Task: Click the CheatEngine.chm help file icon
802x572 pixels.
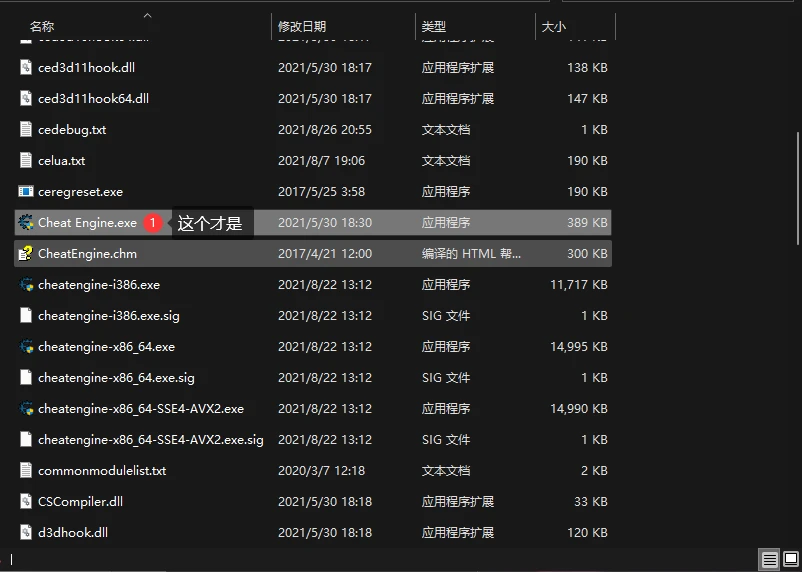Action: pos(26,253)
